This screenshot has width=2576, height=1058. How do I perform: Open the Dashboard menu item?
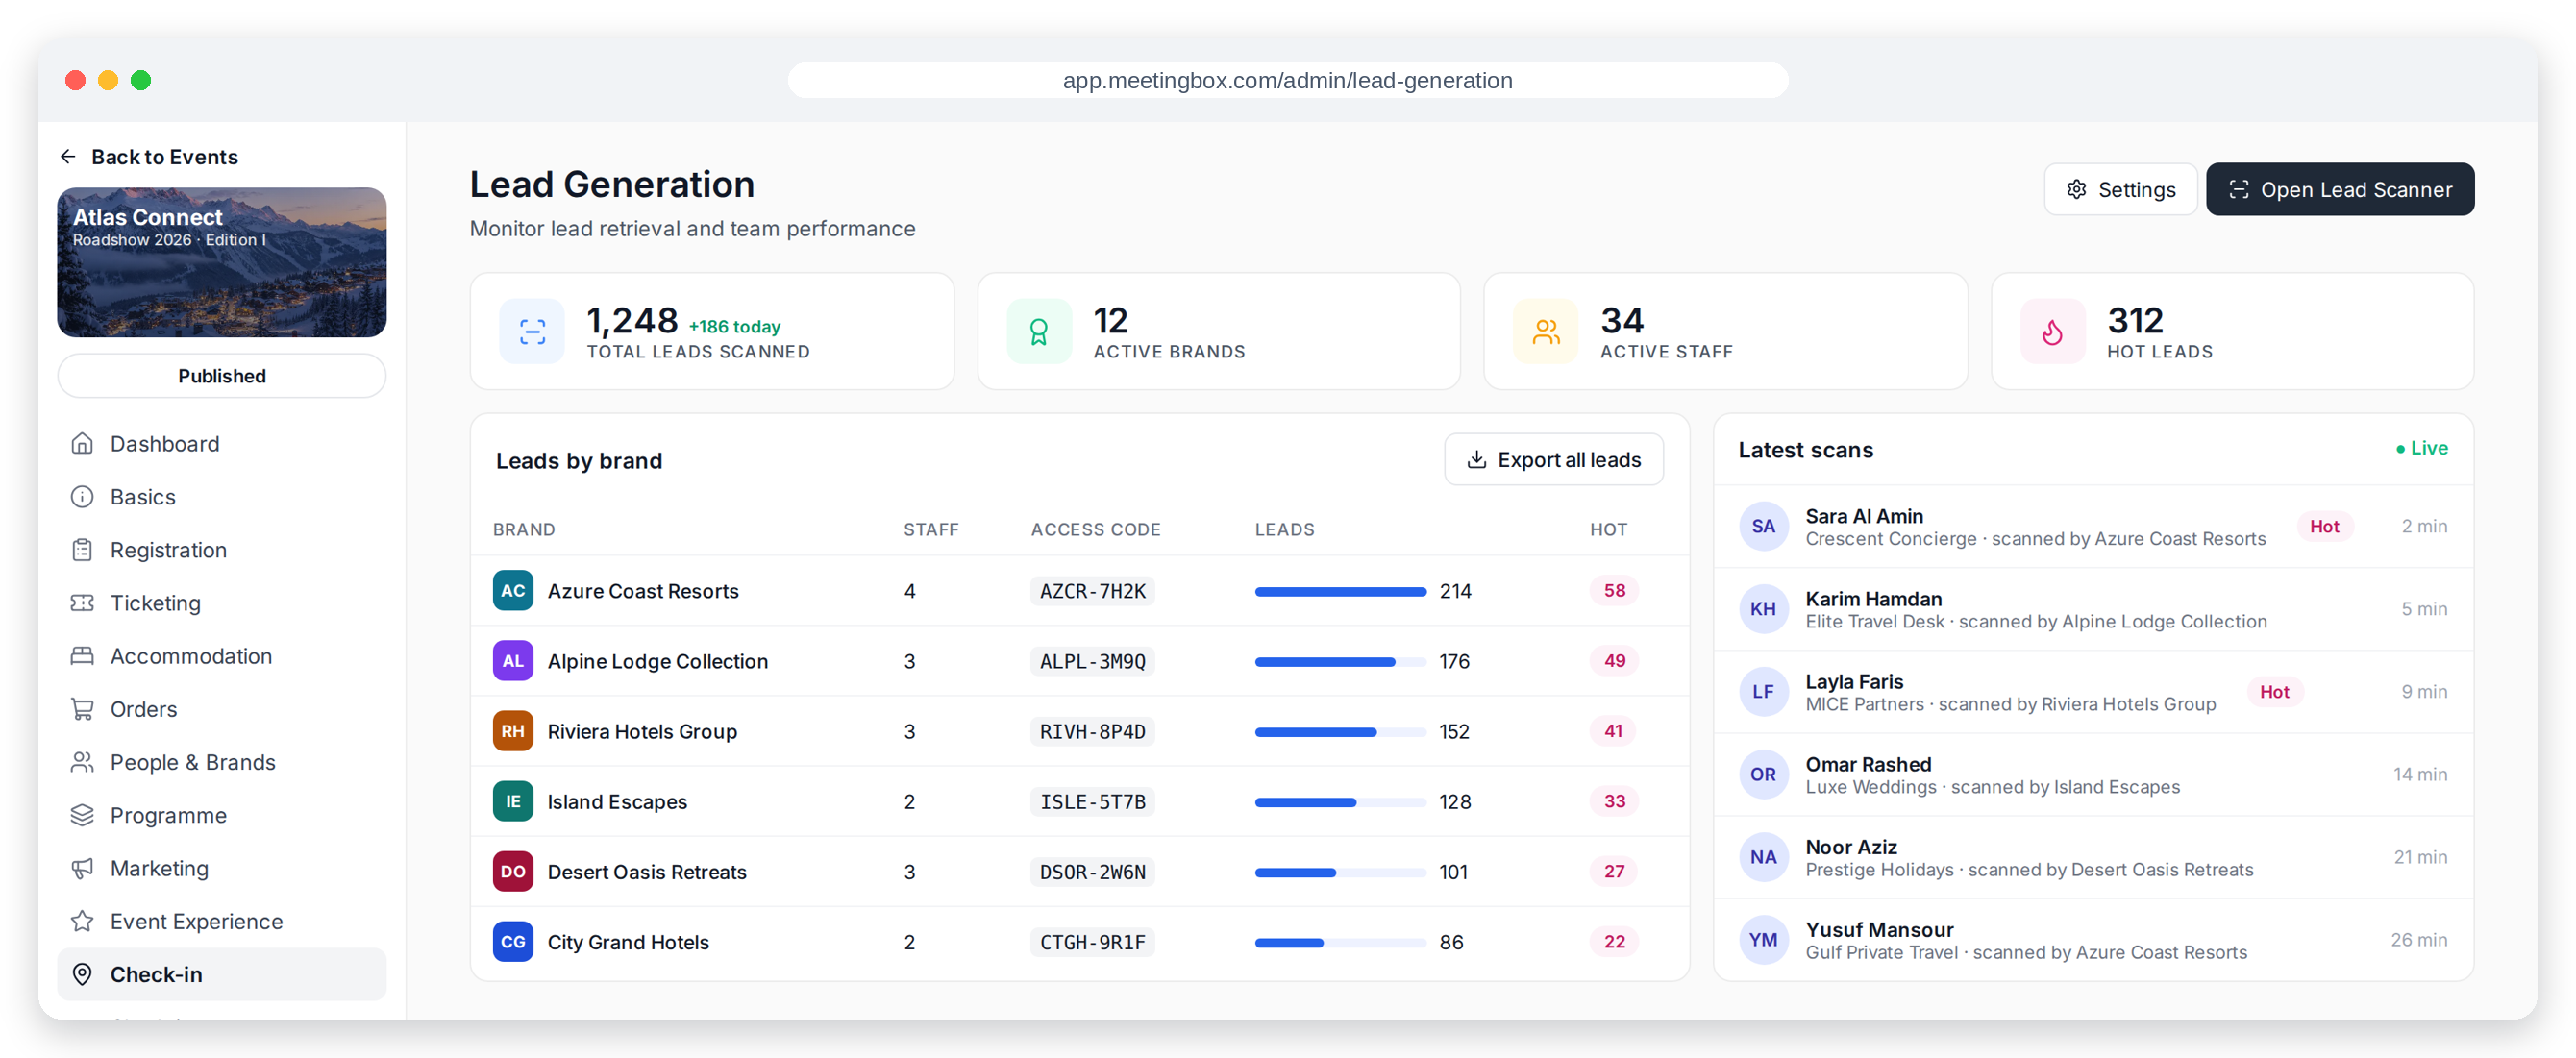tap(221, 443)
